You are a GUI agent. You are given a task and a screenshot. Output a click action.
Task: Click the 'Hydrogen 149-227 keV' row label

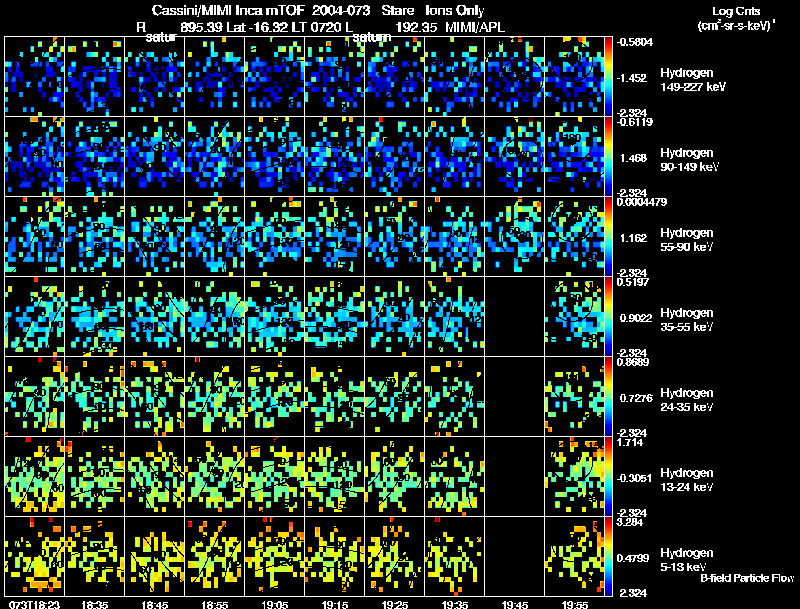[x=693, y=80]
